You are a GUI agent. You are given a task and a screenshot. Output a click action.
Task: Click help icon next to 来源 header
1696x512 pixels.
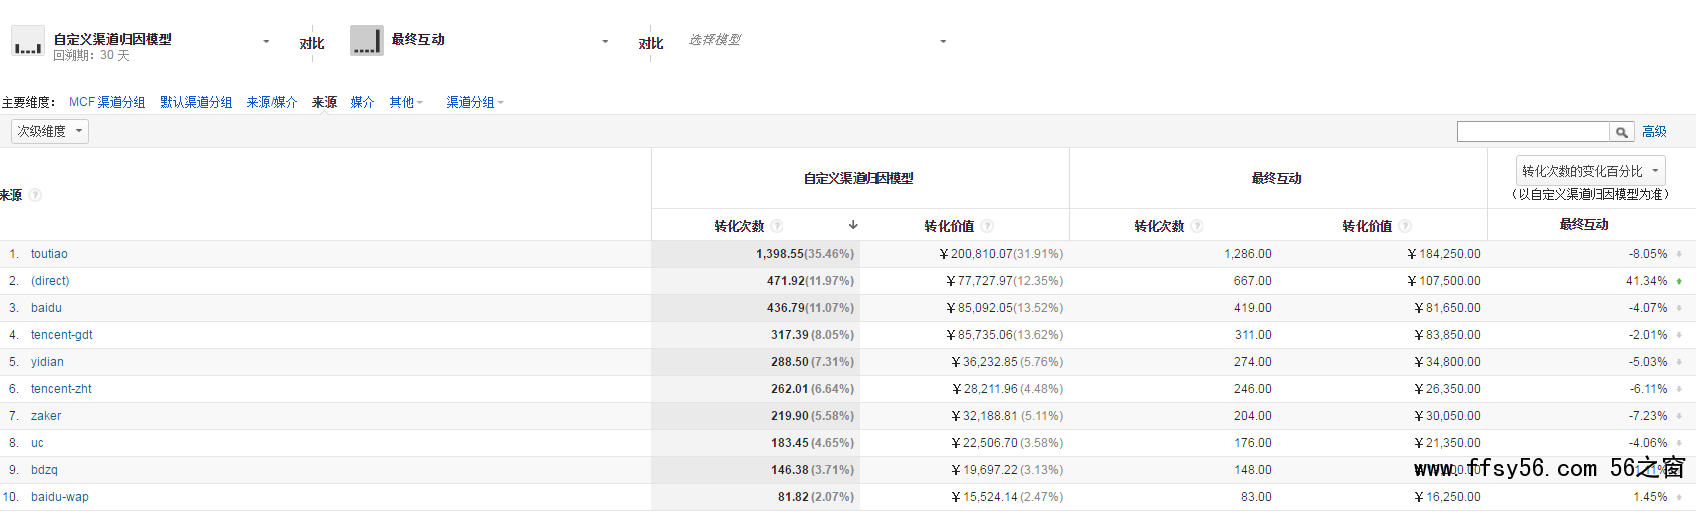coord(35,195)
